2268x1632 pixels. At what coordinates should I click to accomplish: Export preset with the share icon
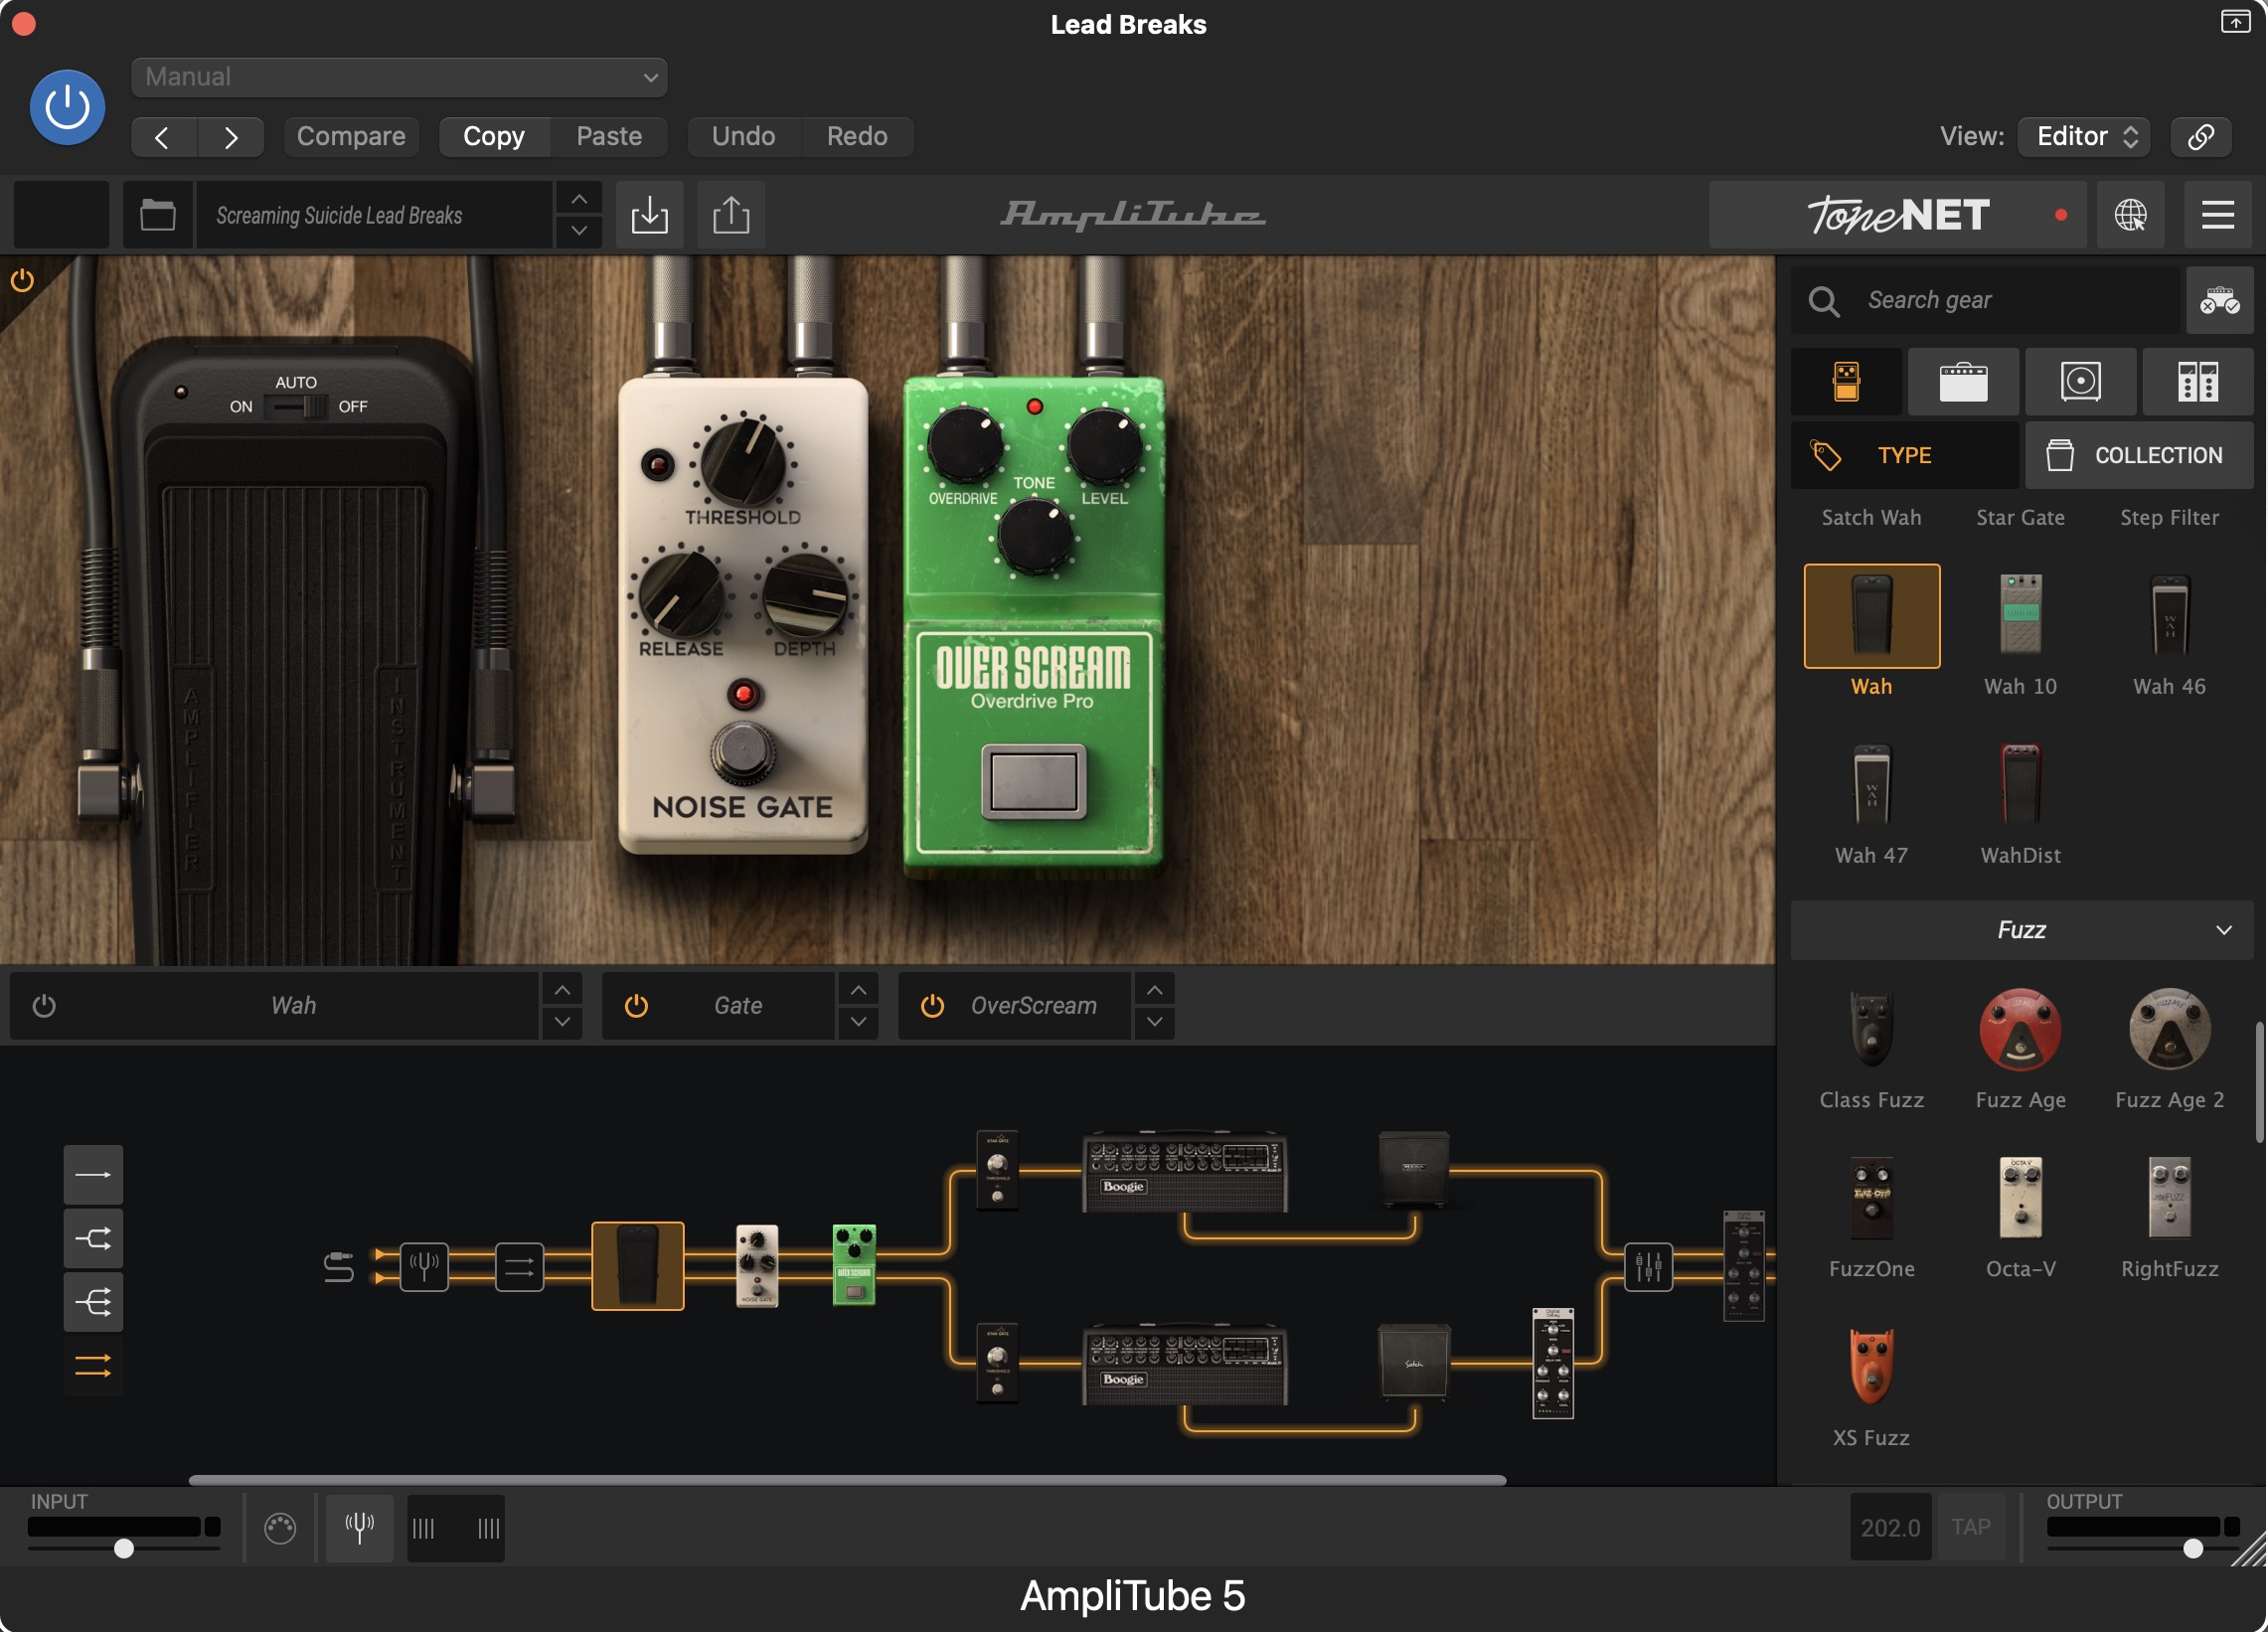pos(731,215)
